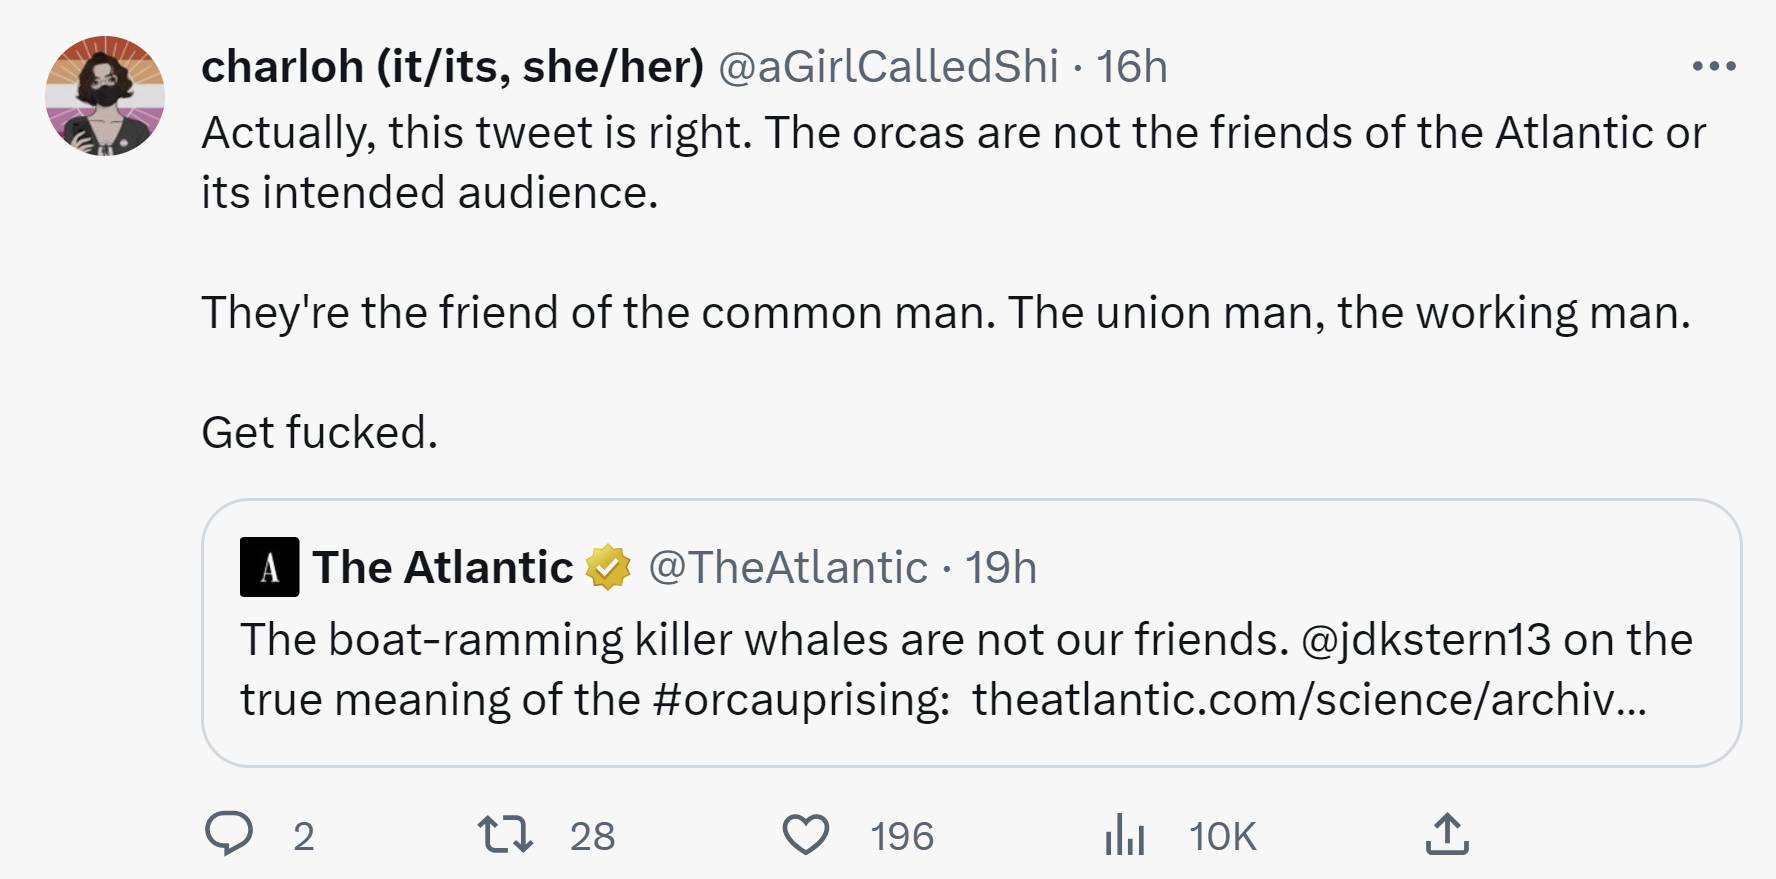The height and width of the screenshot is (879, 1776).
Task: Open The Atlantic display name in the quoted tweet
Action: [x=443, y=567]
